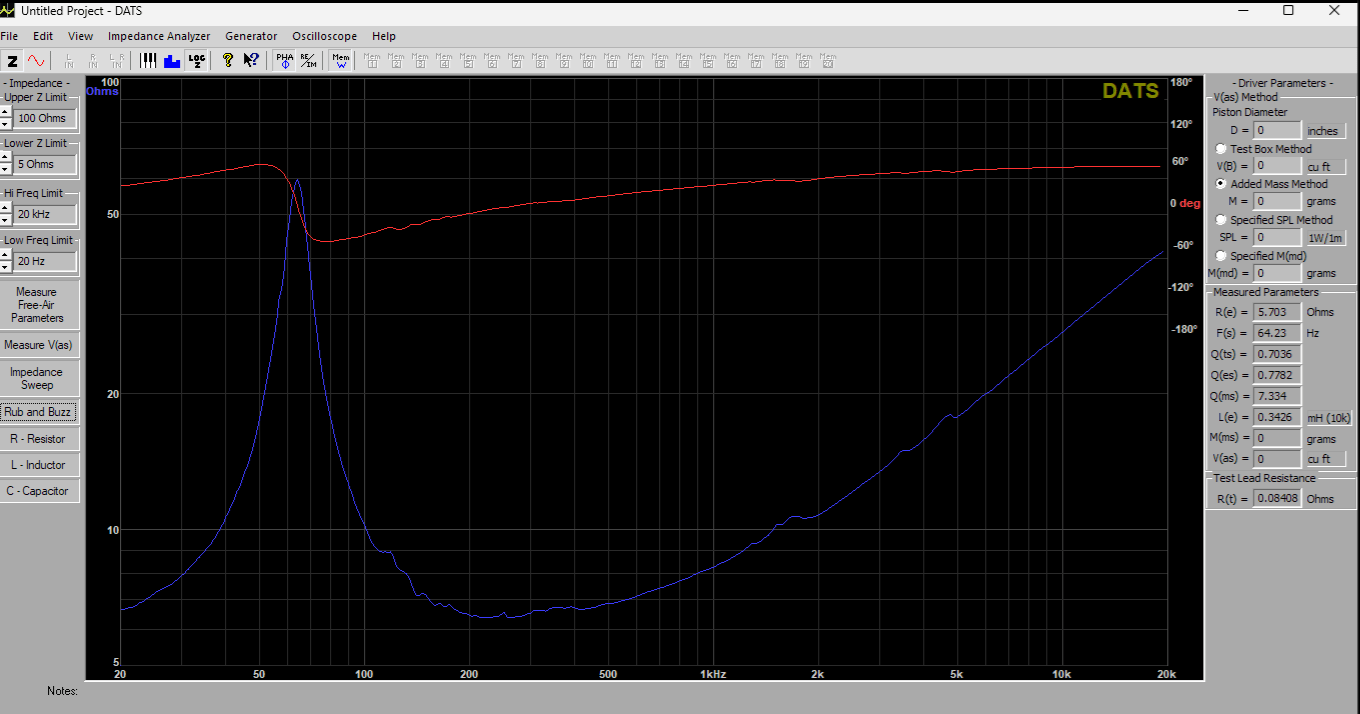Decrease Upper Z Limit with down arrow

pyautogui.click(x=5, y=123)
